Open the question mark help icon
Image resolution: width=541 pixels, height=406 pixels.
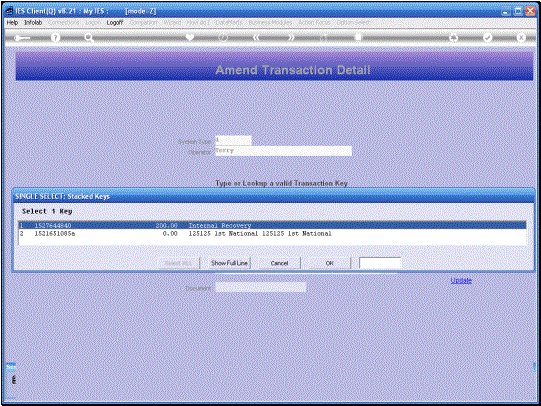55,38
